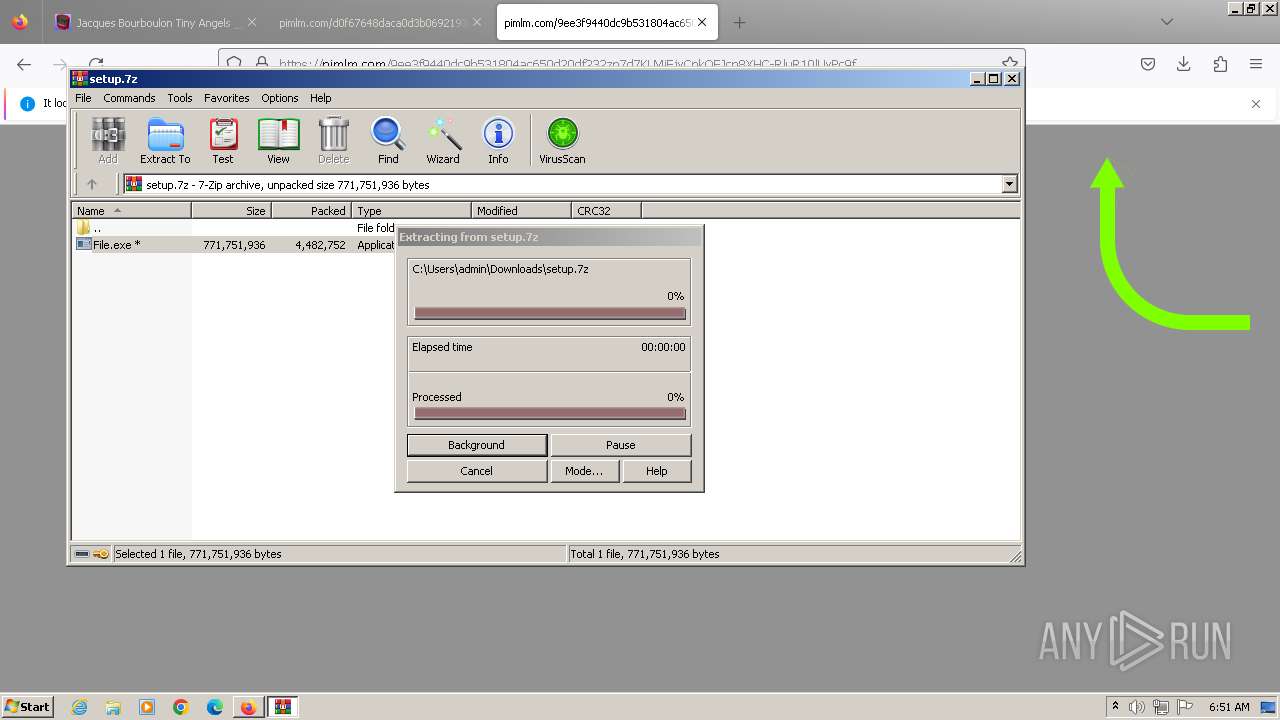Open File Explorer from taskbar
Image resolution: width=1280 pixels, height=720 pixels.
click(x=113, y=707)
